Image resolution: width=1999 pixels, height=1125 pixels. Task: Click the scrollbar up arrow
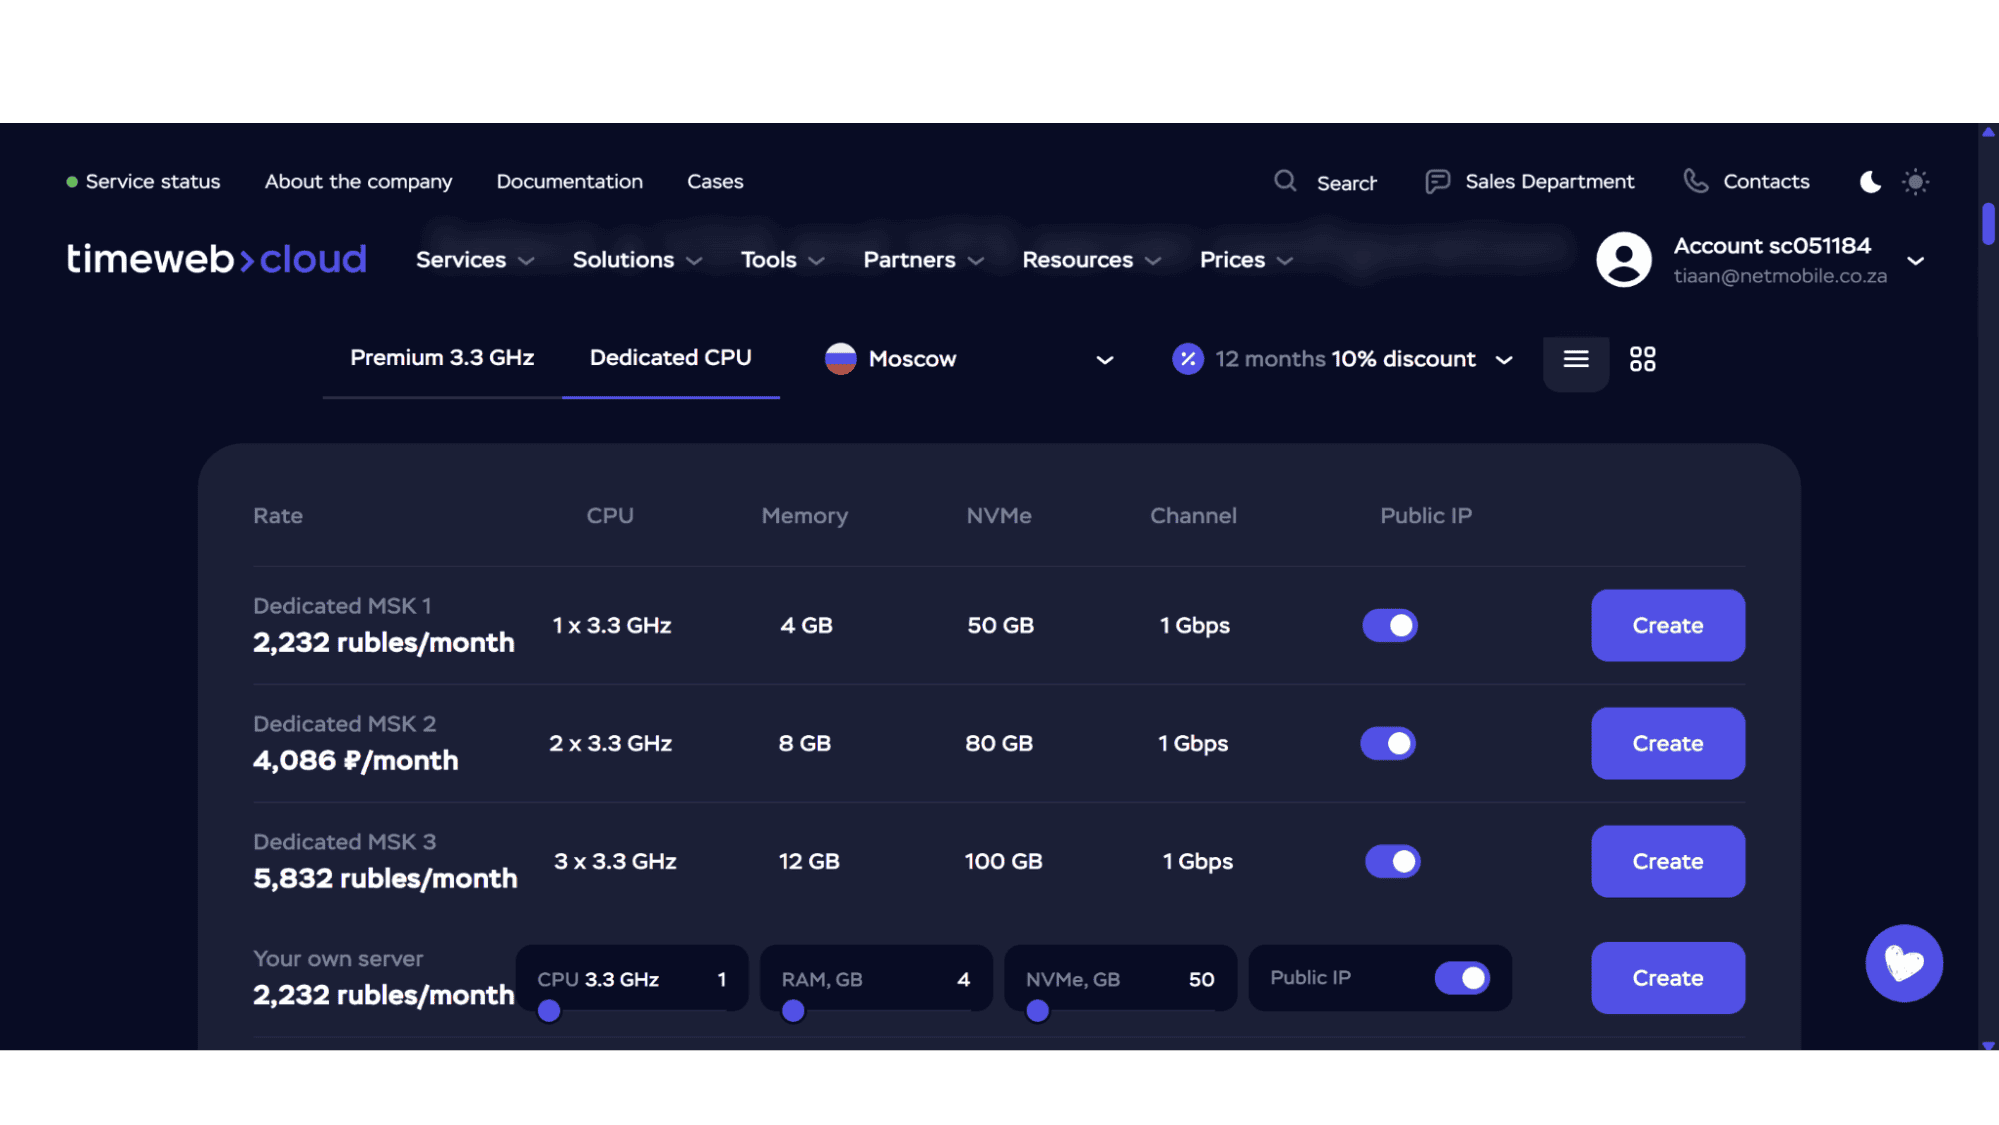1988,132
